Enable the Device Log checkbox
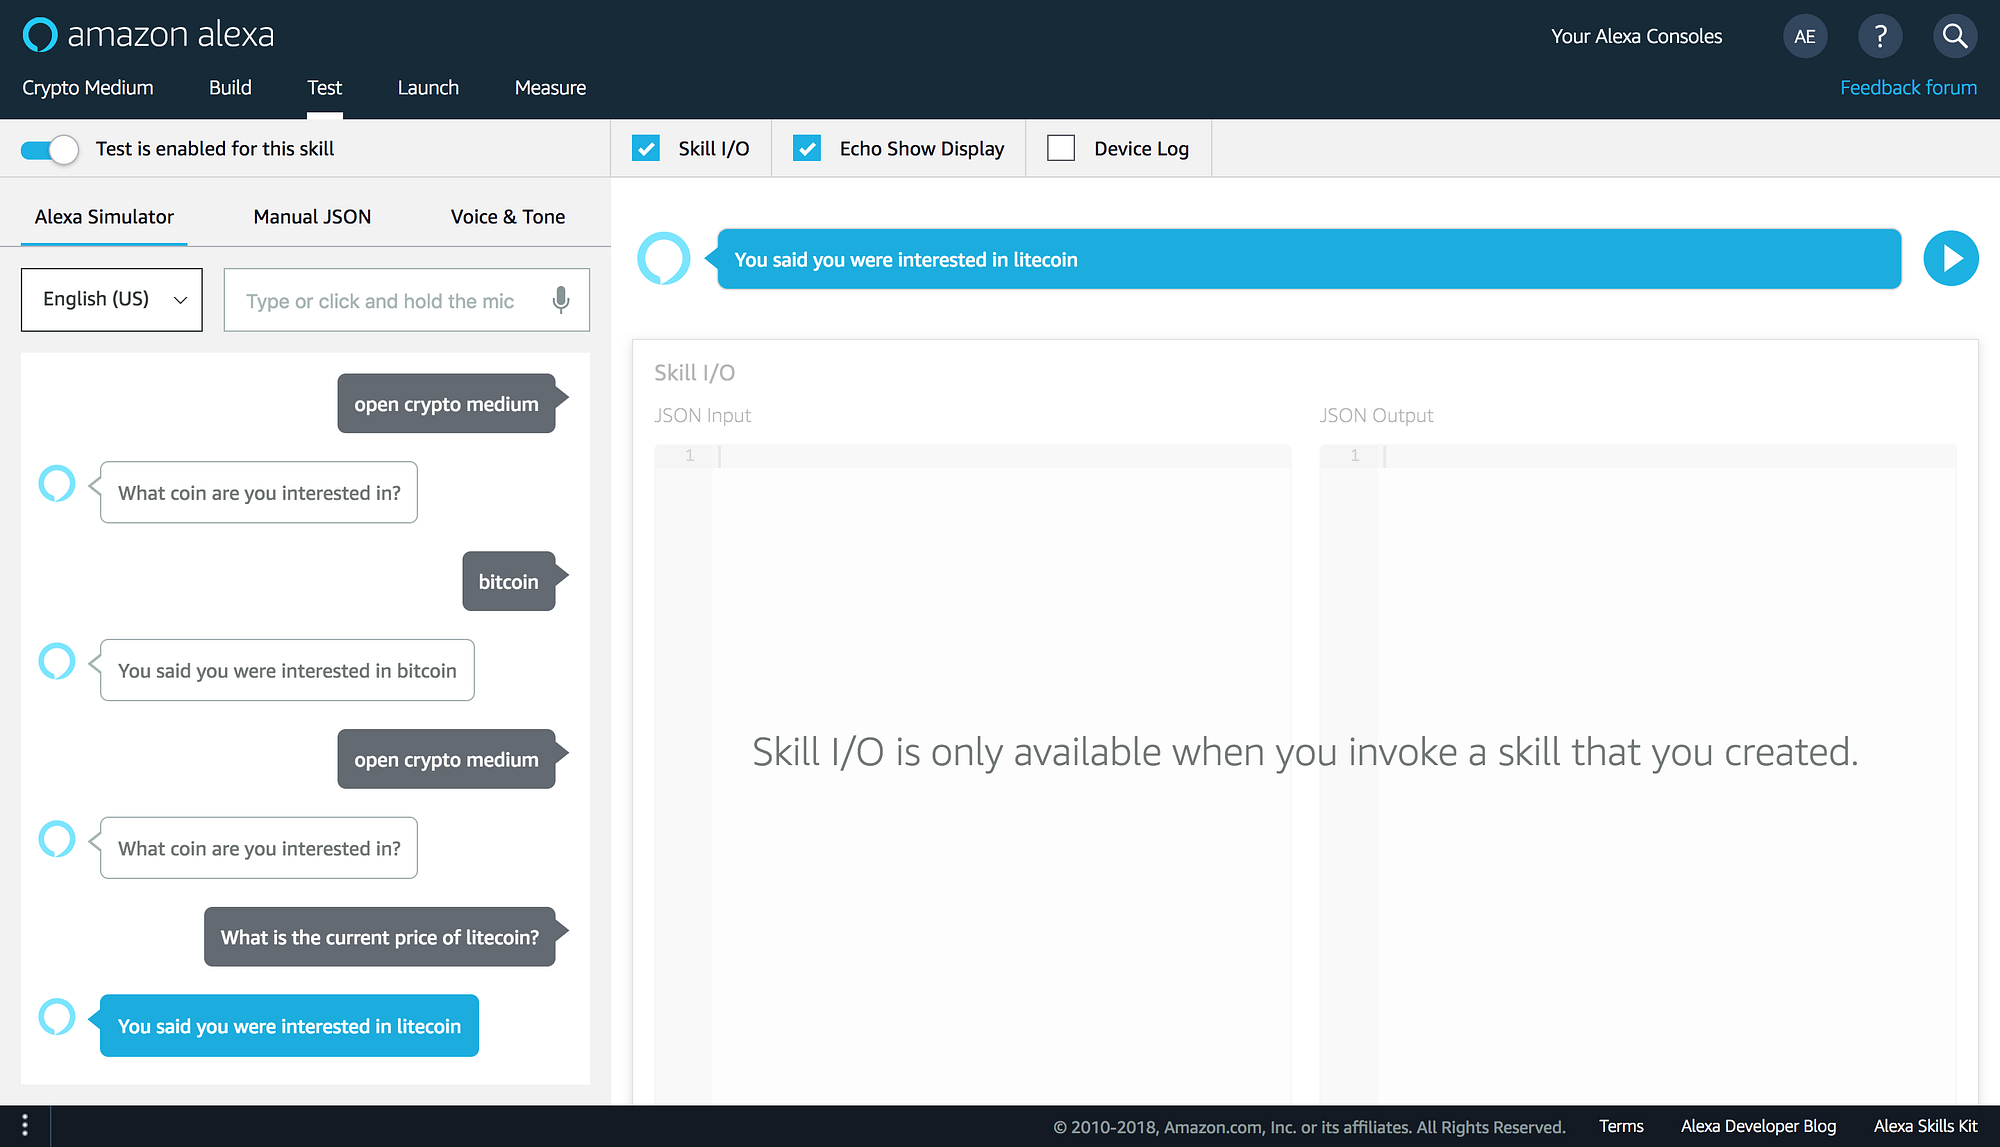2000x1147 pixels. click(1061, 149)
